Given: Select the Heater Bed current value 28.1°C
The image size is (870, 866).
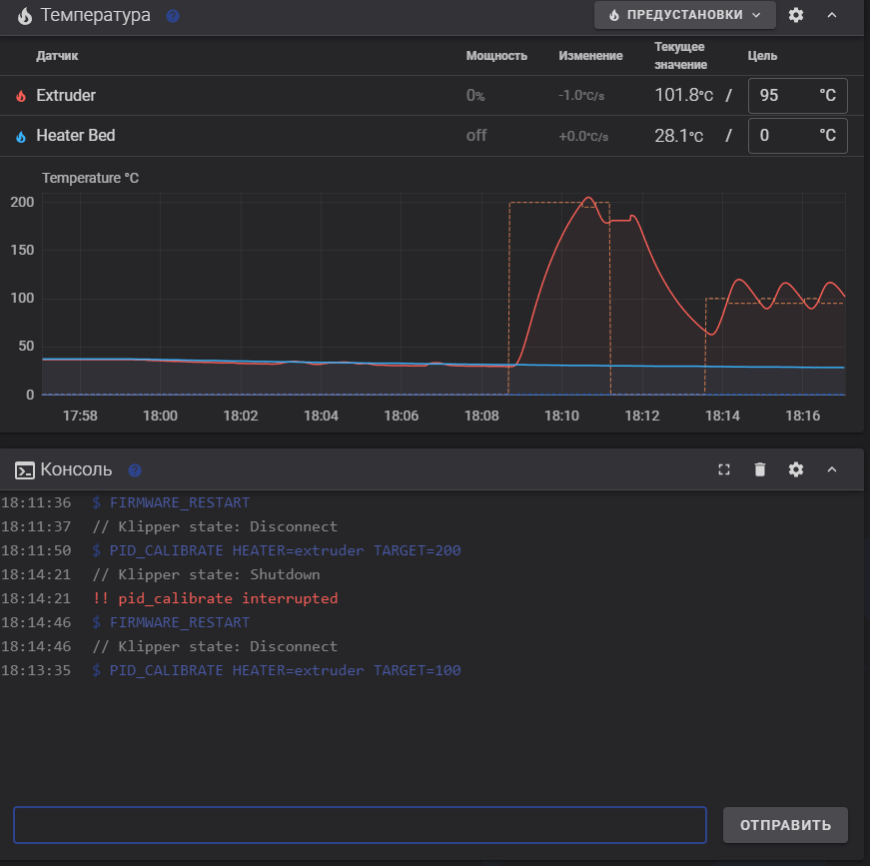Looking at the screenshot, I should pyautogui.click(x=679, y=135).
